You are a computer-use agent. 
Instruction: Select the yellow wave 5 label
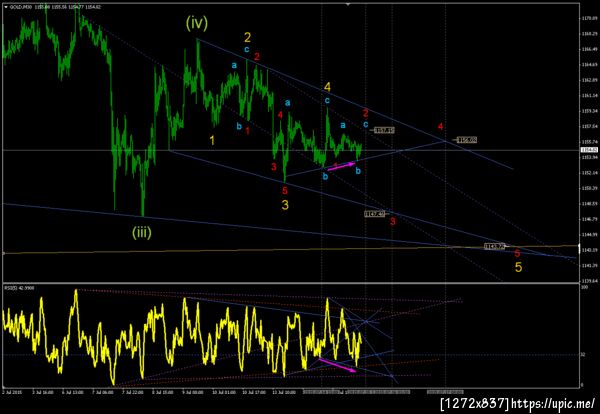point(518,267)
